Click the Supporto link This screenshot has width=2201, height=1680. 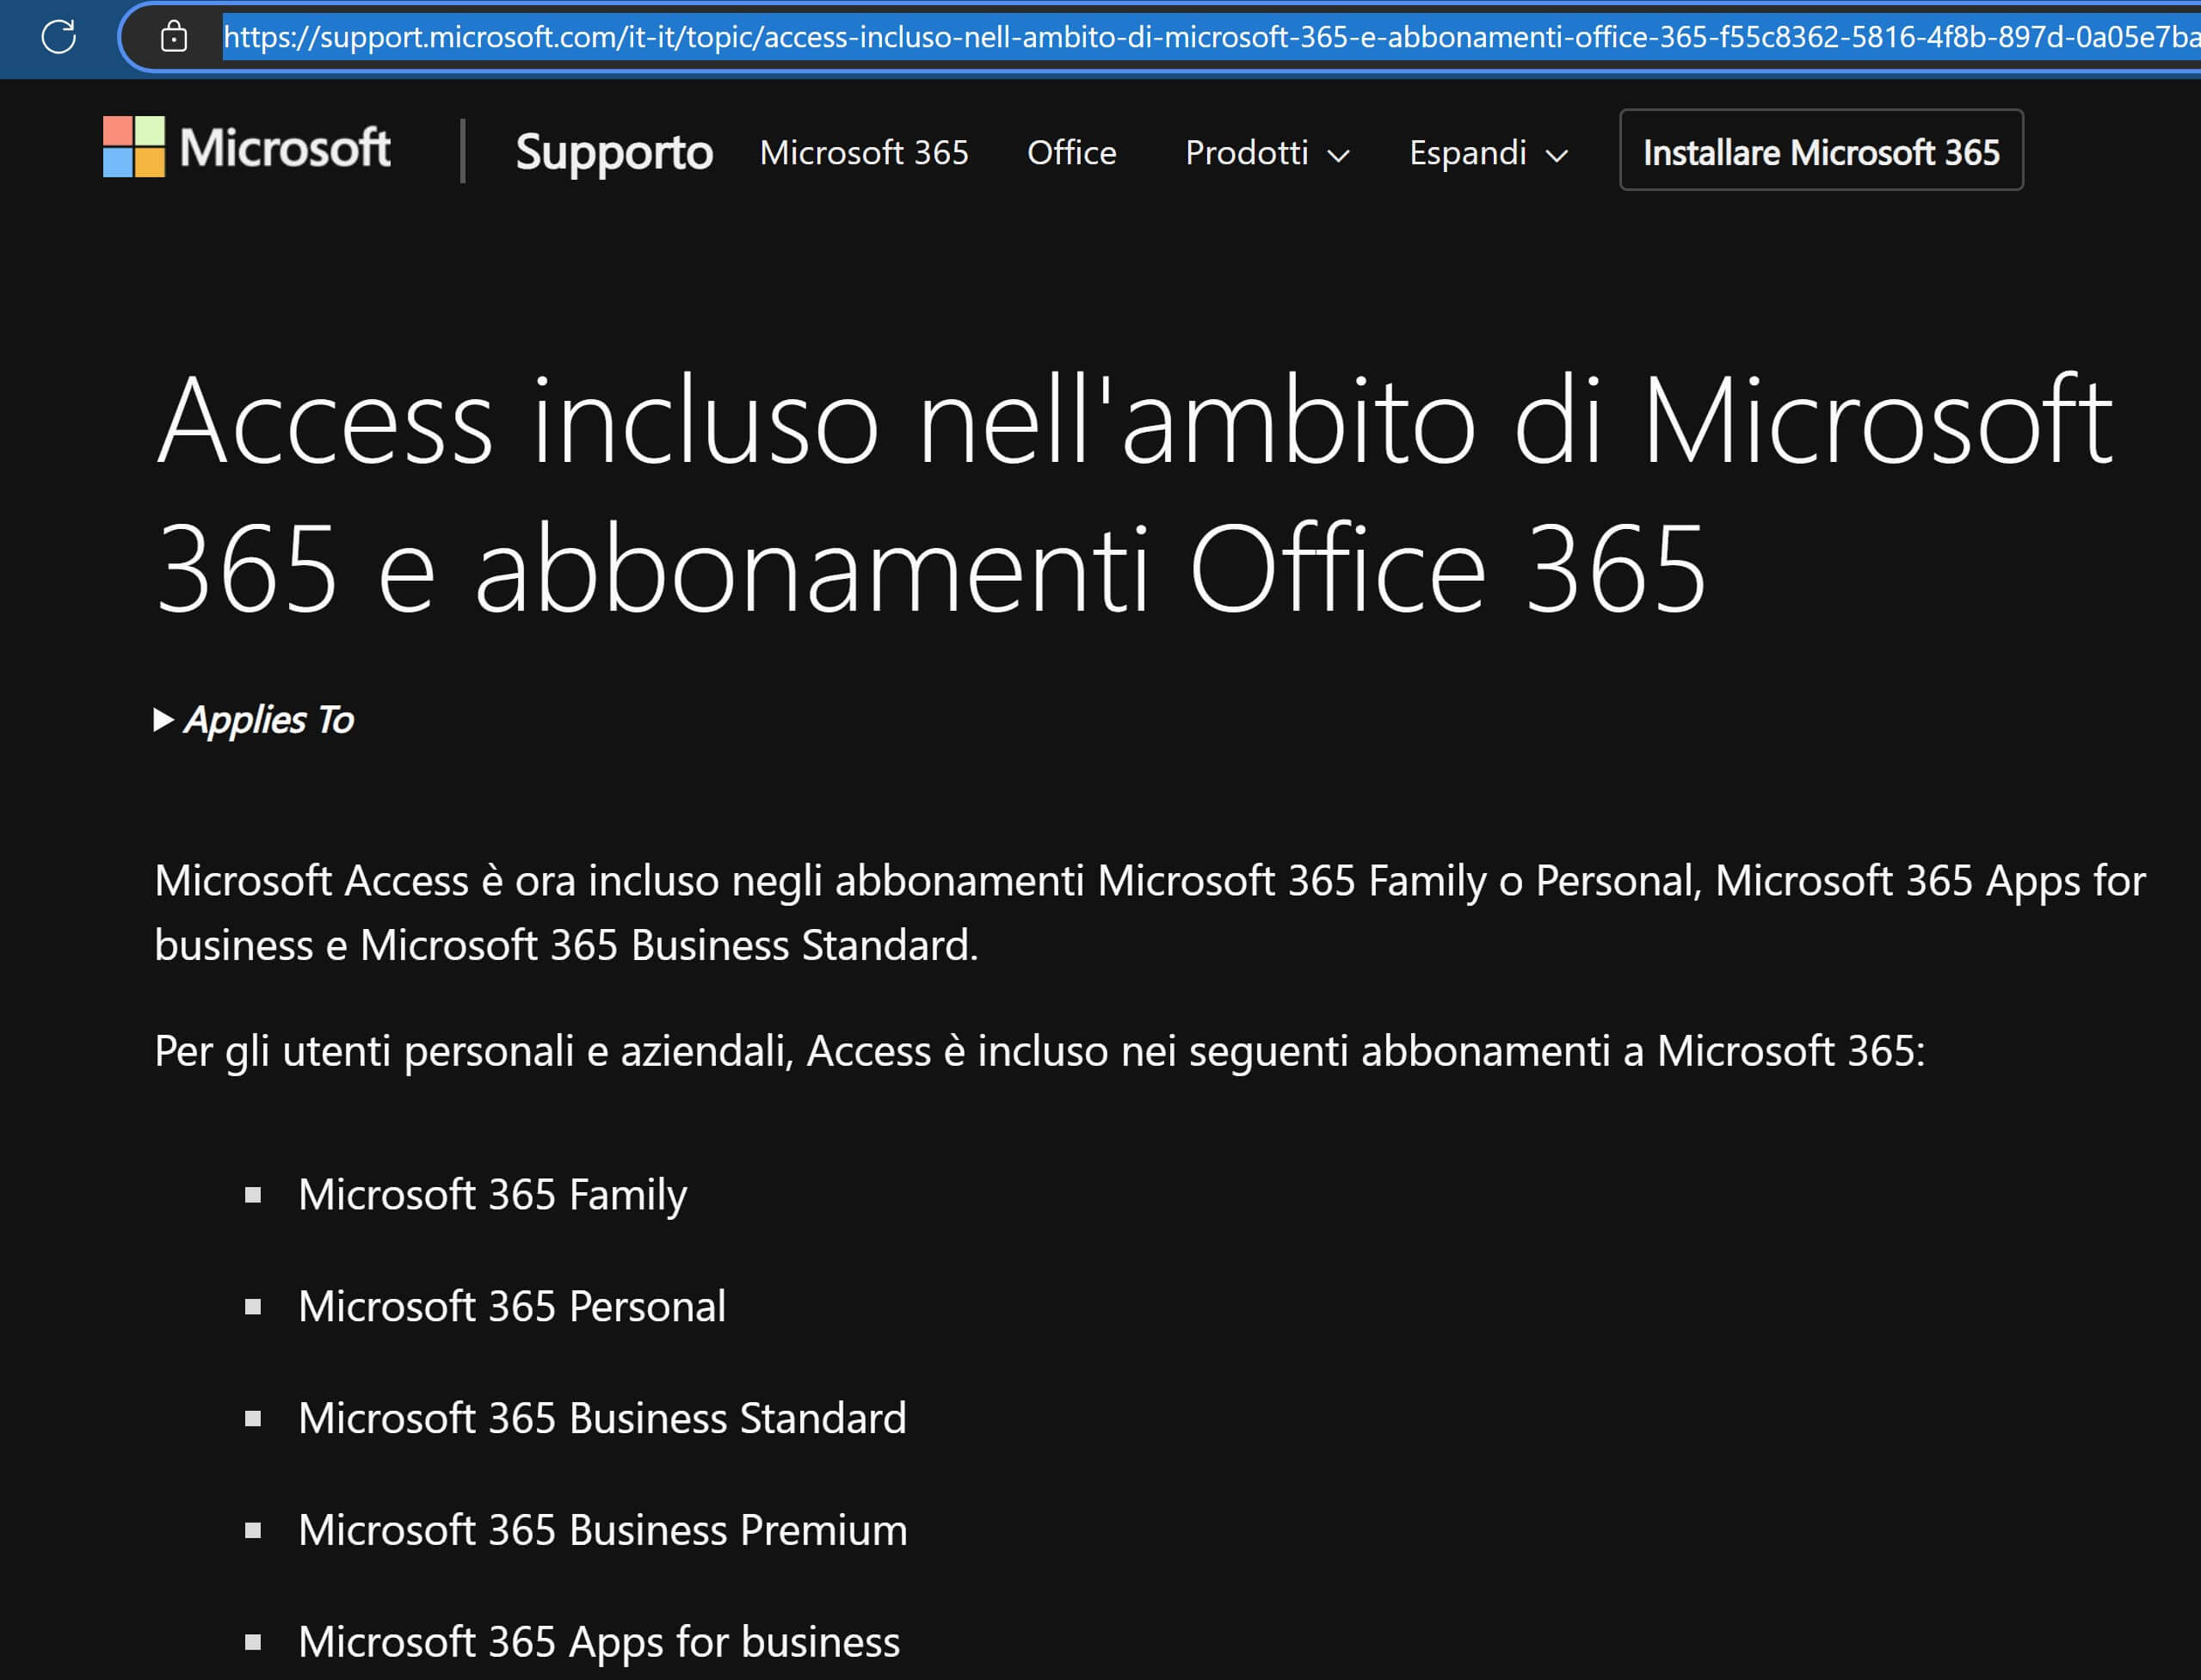pyautogui.click(x=614, y=152)
